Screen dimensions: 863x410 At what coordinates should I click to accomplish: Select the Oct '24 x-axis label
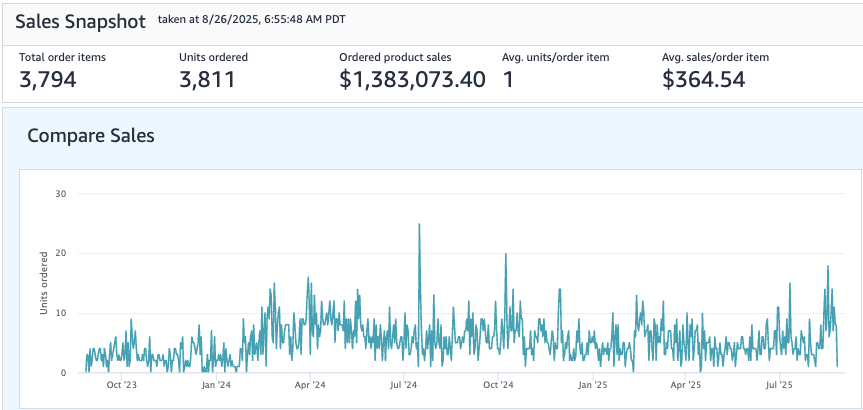click(498, 384)
